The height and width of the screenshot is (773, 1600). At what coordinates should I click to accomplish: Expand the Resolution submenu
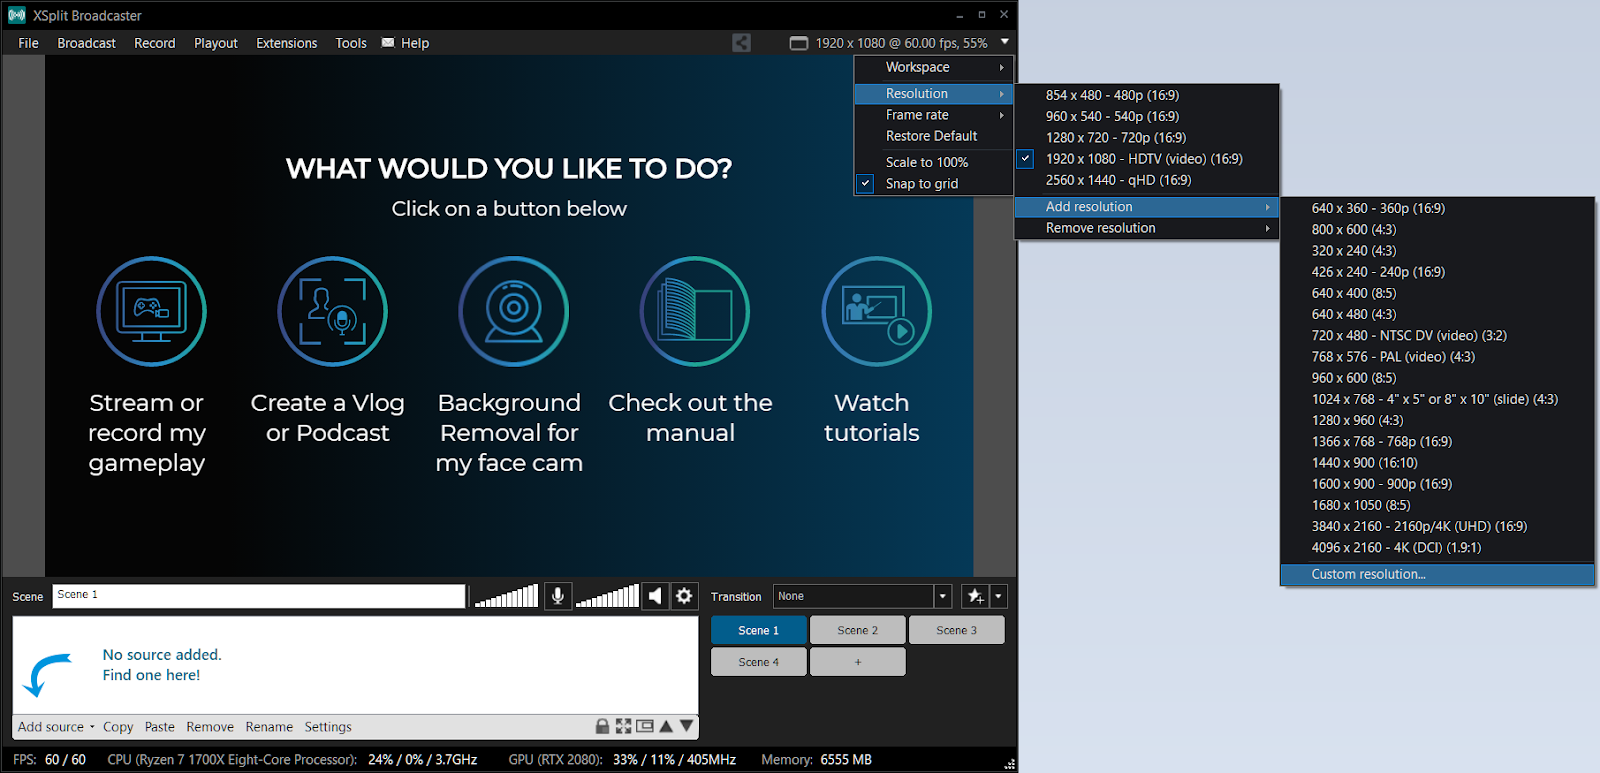pos(934,93)
